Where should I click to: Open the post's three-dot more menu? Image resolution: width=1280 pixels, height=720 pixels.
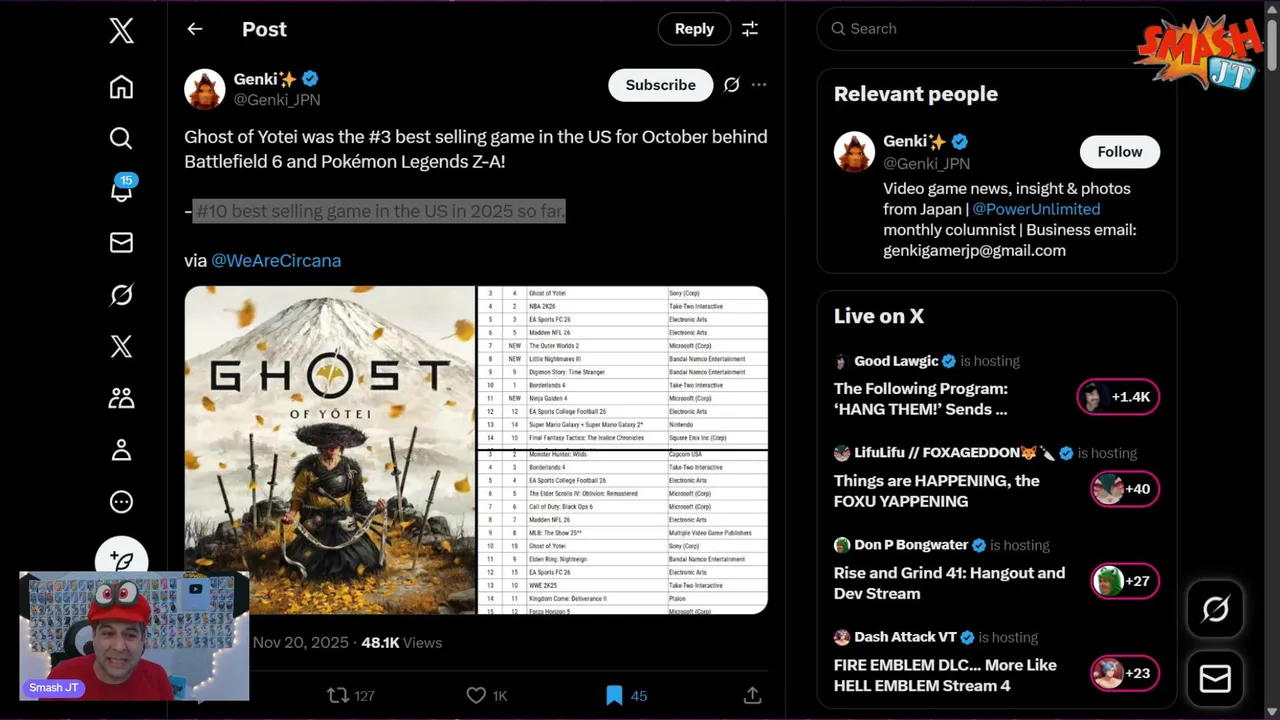759,85
